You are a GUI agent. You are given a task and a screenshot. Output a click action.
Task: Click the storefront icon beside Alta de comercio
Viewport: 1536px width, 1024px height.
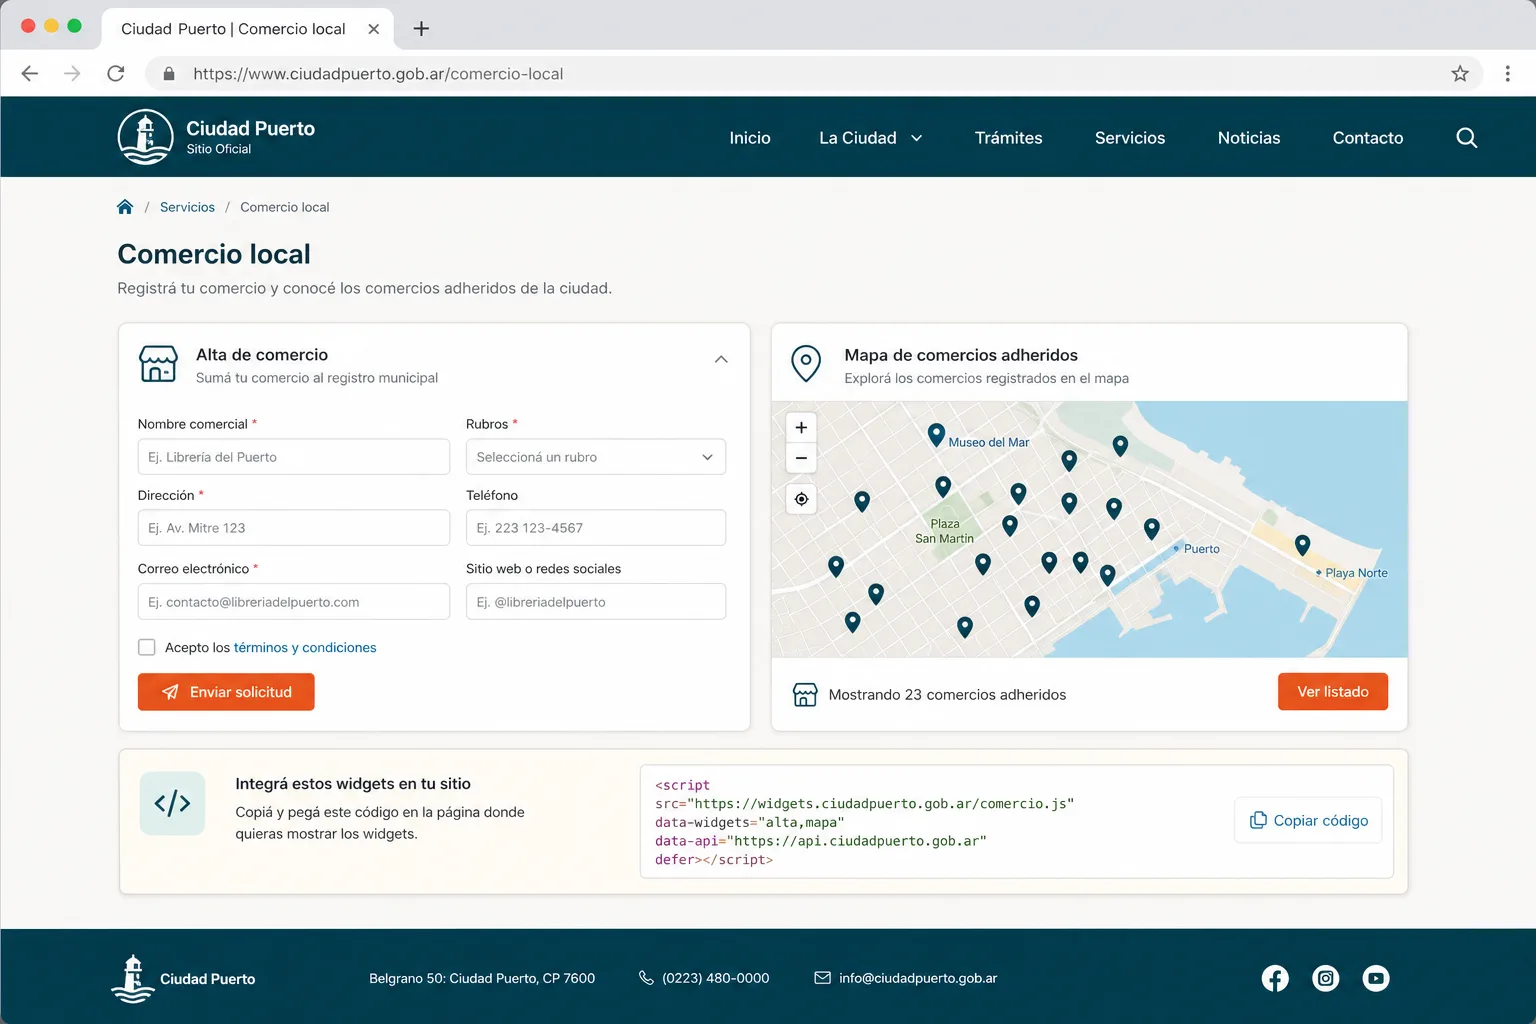tap(158, 364)
